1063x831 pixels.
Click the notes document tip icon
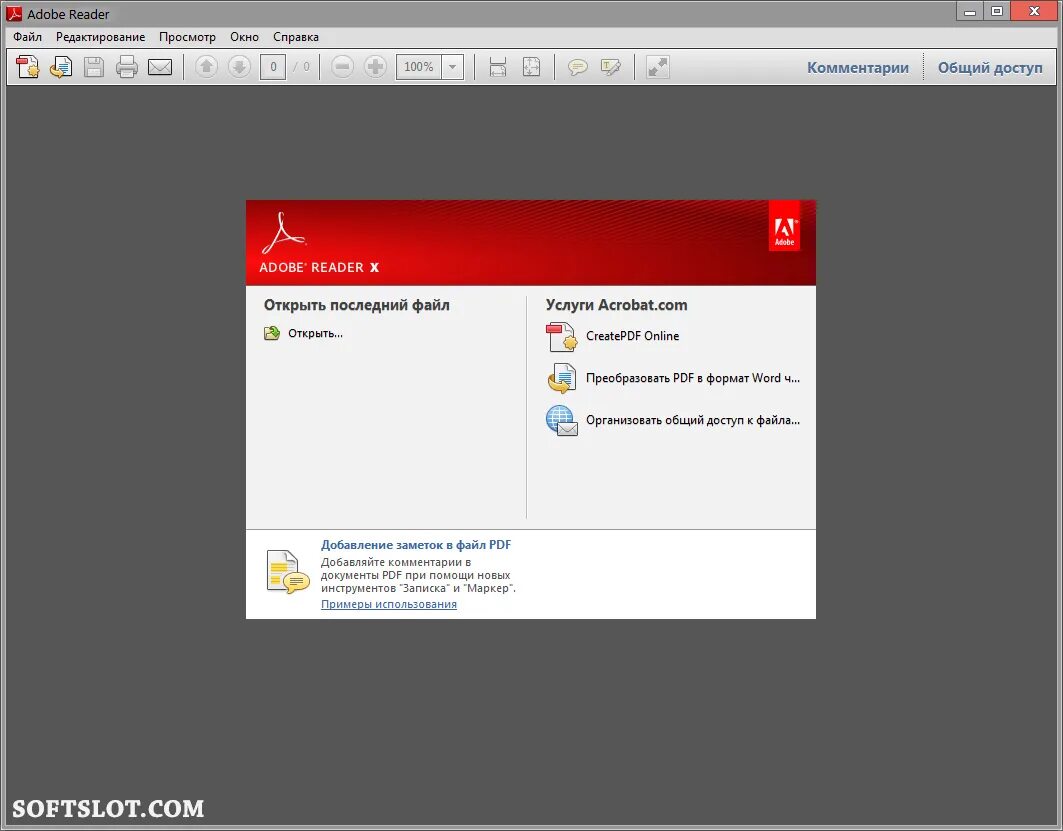click(x=287, y=571)
